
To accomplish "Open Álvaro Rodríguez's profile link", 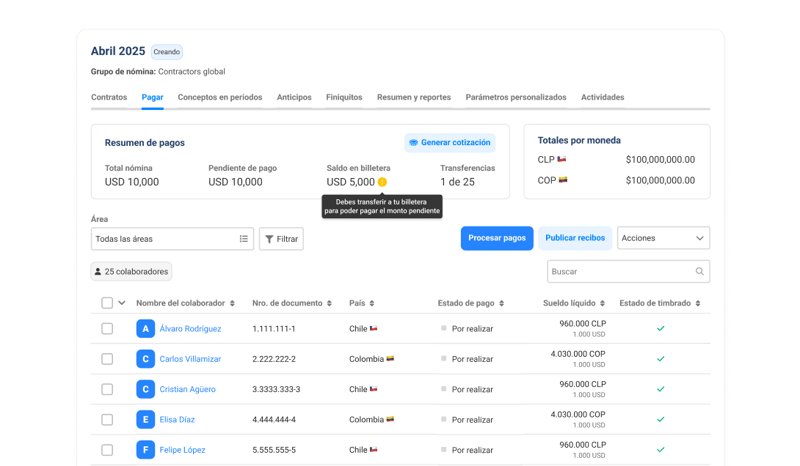I will 190,329.
